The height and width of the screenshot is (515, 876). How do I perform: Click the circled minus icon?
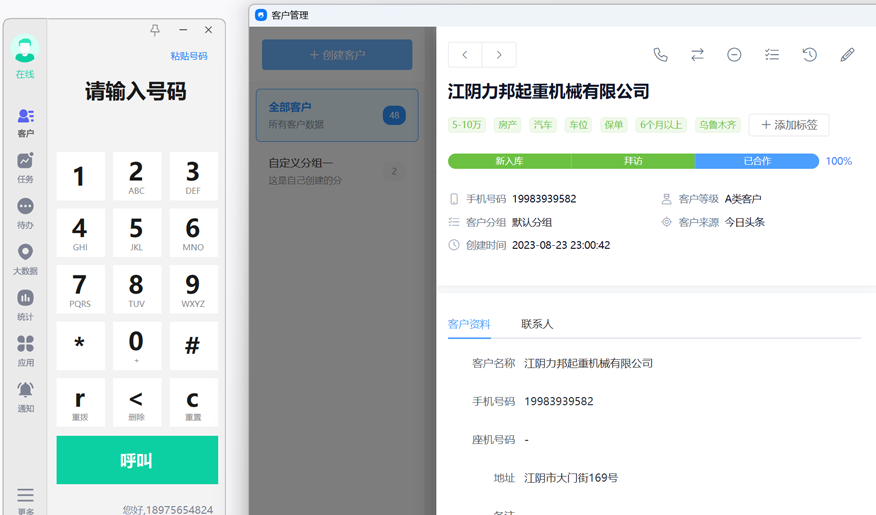(x=734, y=55)
